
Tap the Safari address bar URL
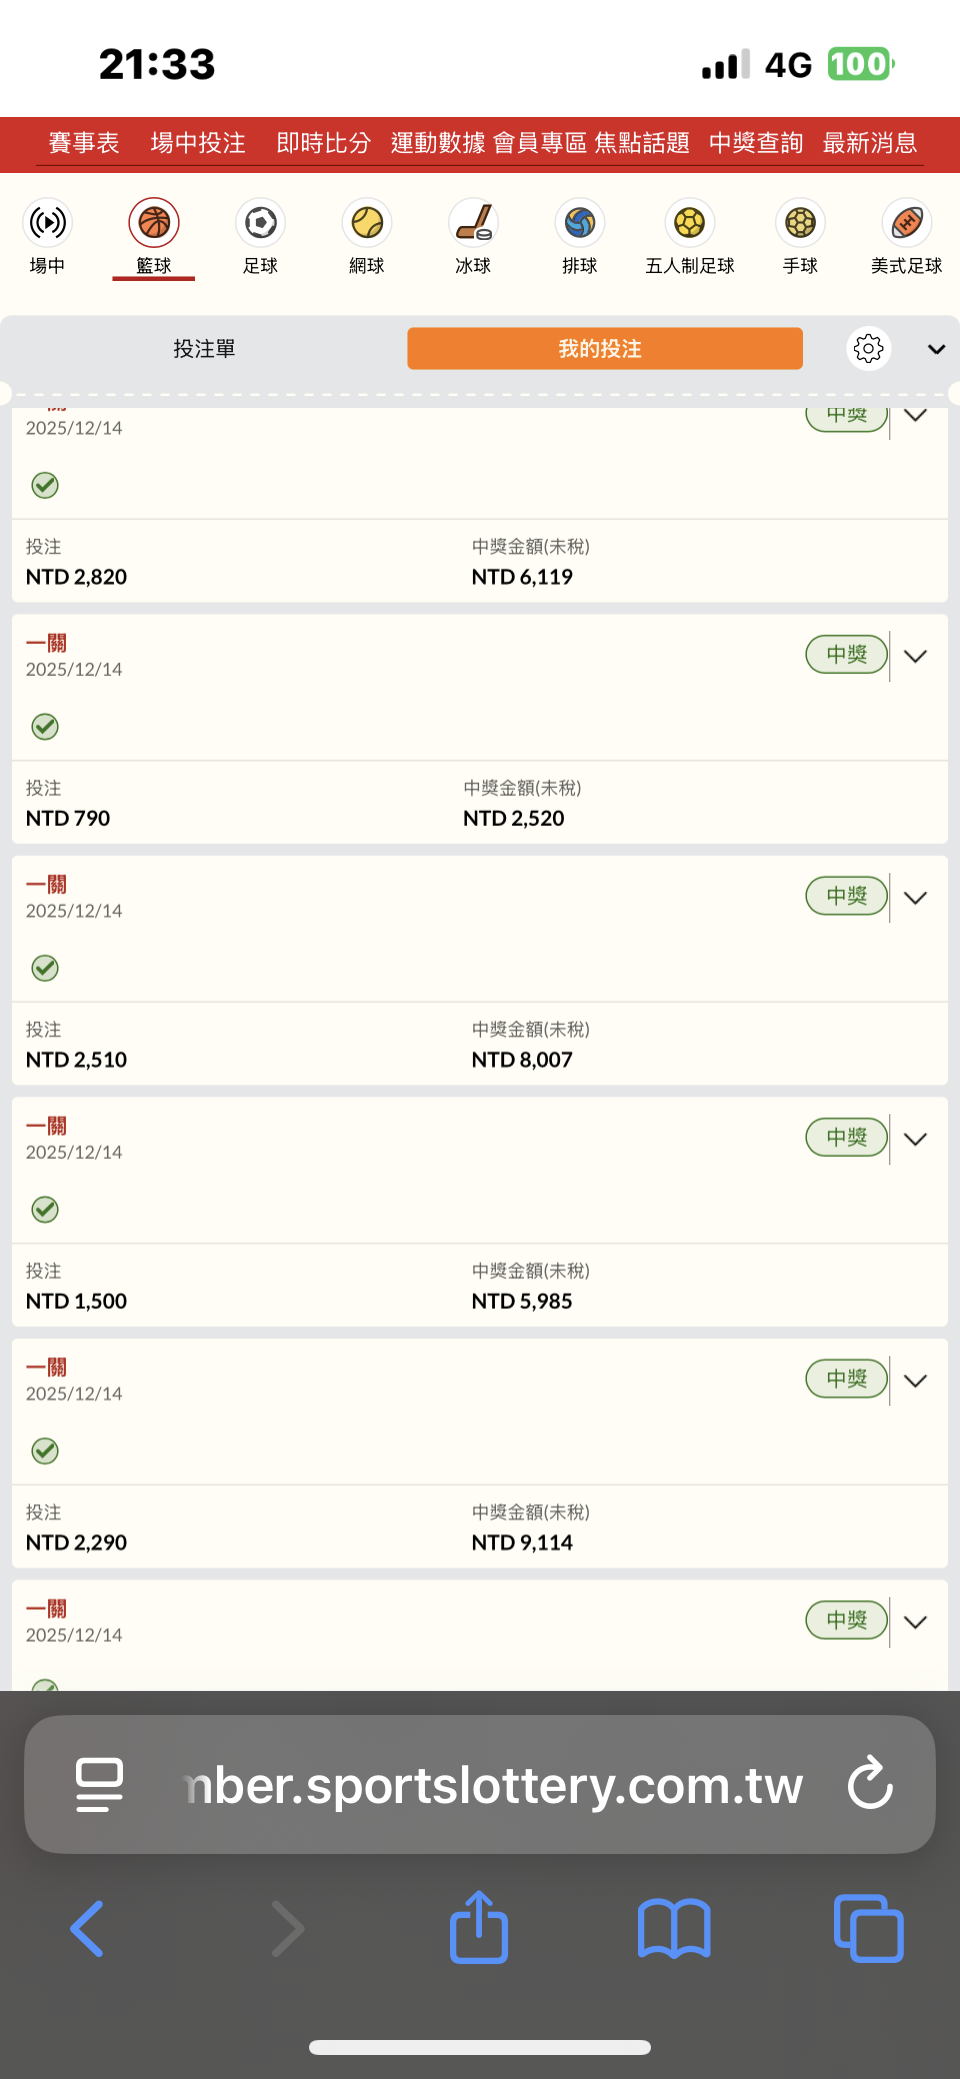[x=494, y=1785]
